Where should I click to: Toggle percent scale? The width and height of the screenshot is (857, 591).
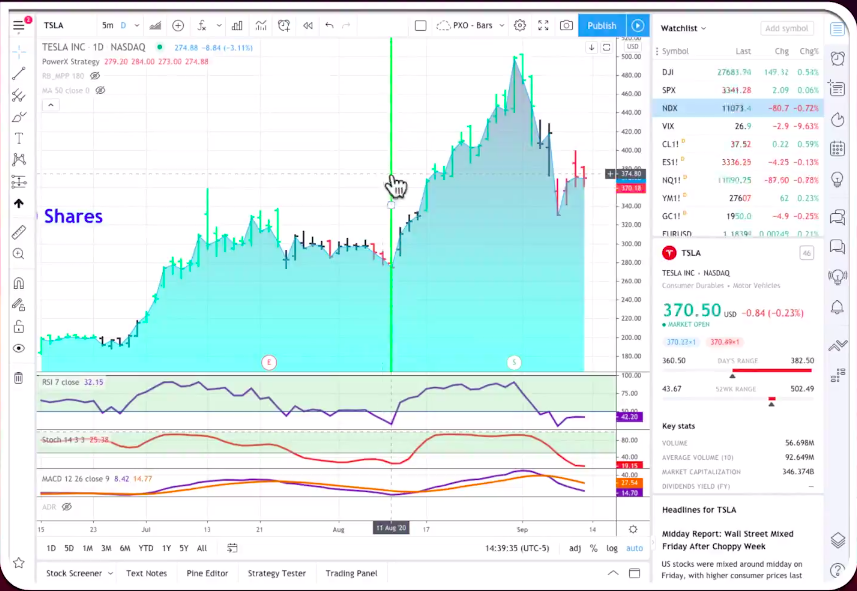(x=594, y=548)
